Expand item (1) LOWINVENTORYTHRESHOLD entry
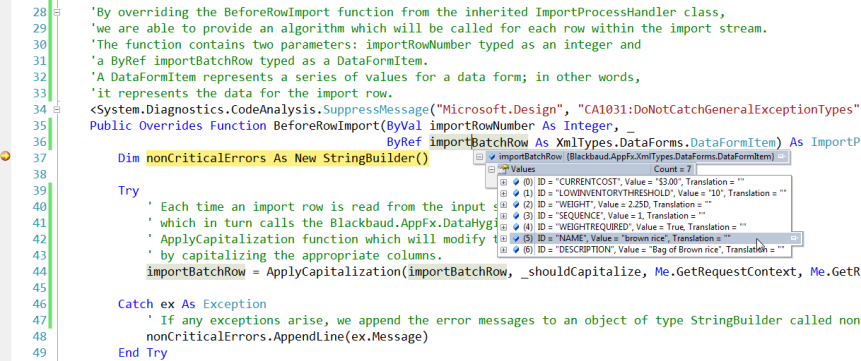The width and height of the screenshot is (861, 361). pyautogui.click(x=504, y=193)
